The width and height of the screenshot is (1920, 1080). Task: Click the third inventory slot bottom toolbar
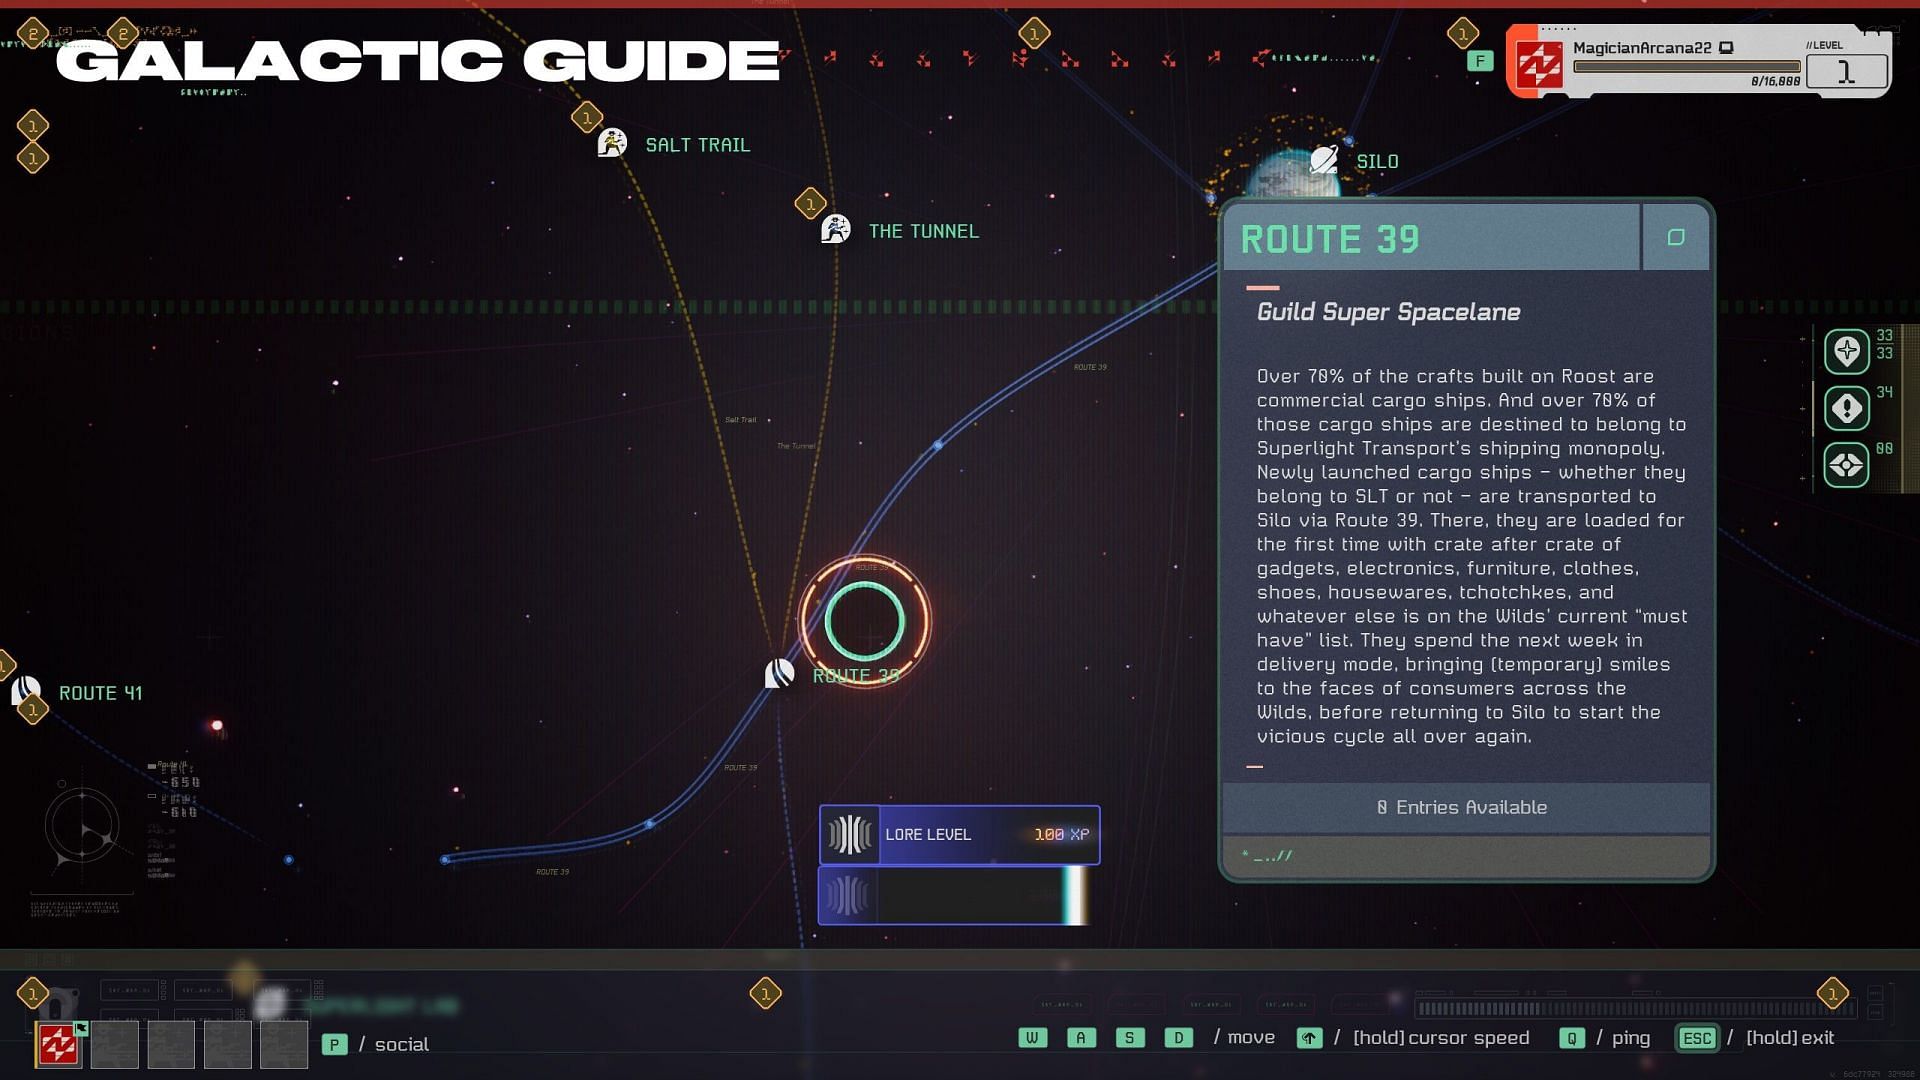point(171,1042)
